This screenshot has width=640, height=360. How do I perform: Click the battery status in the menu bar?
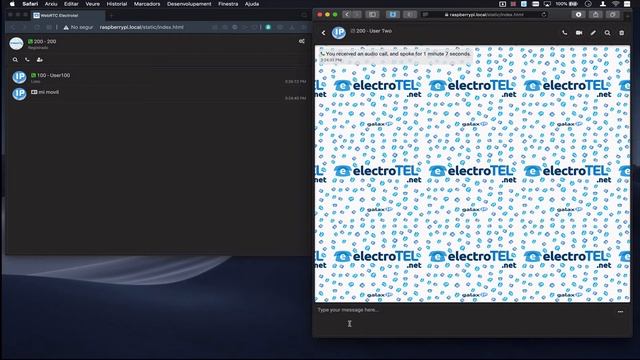567,4
